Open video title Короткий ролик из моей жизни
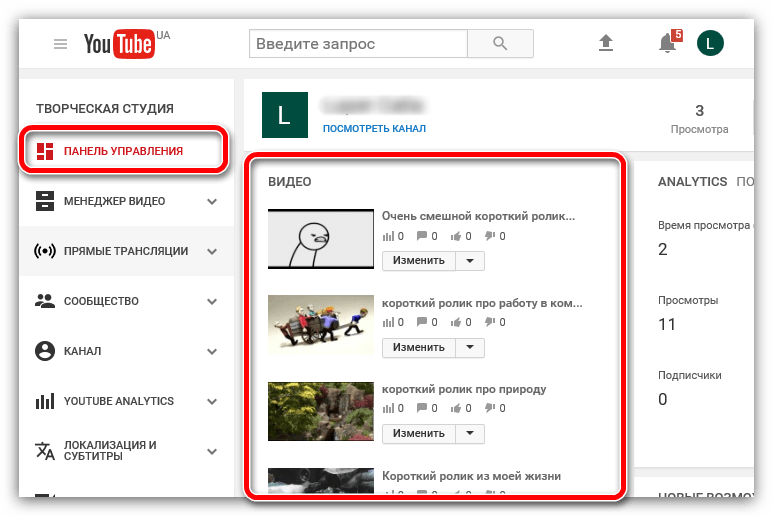This screenshot has height=516, width=773. coord(471,476)
